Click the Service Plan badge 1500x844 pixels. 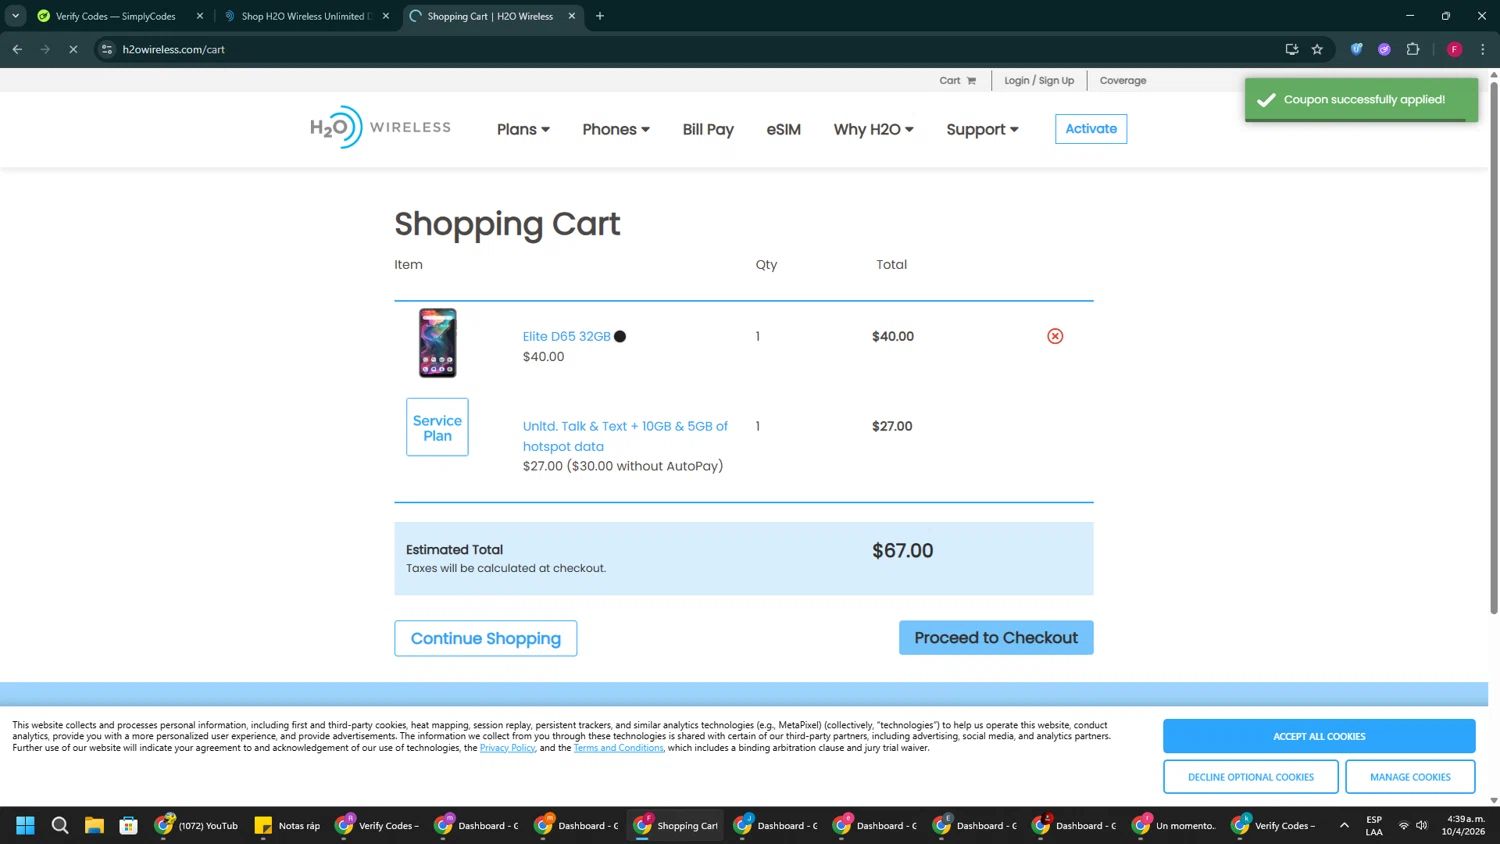pos(437,427)
